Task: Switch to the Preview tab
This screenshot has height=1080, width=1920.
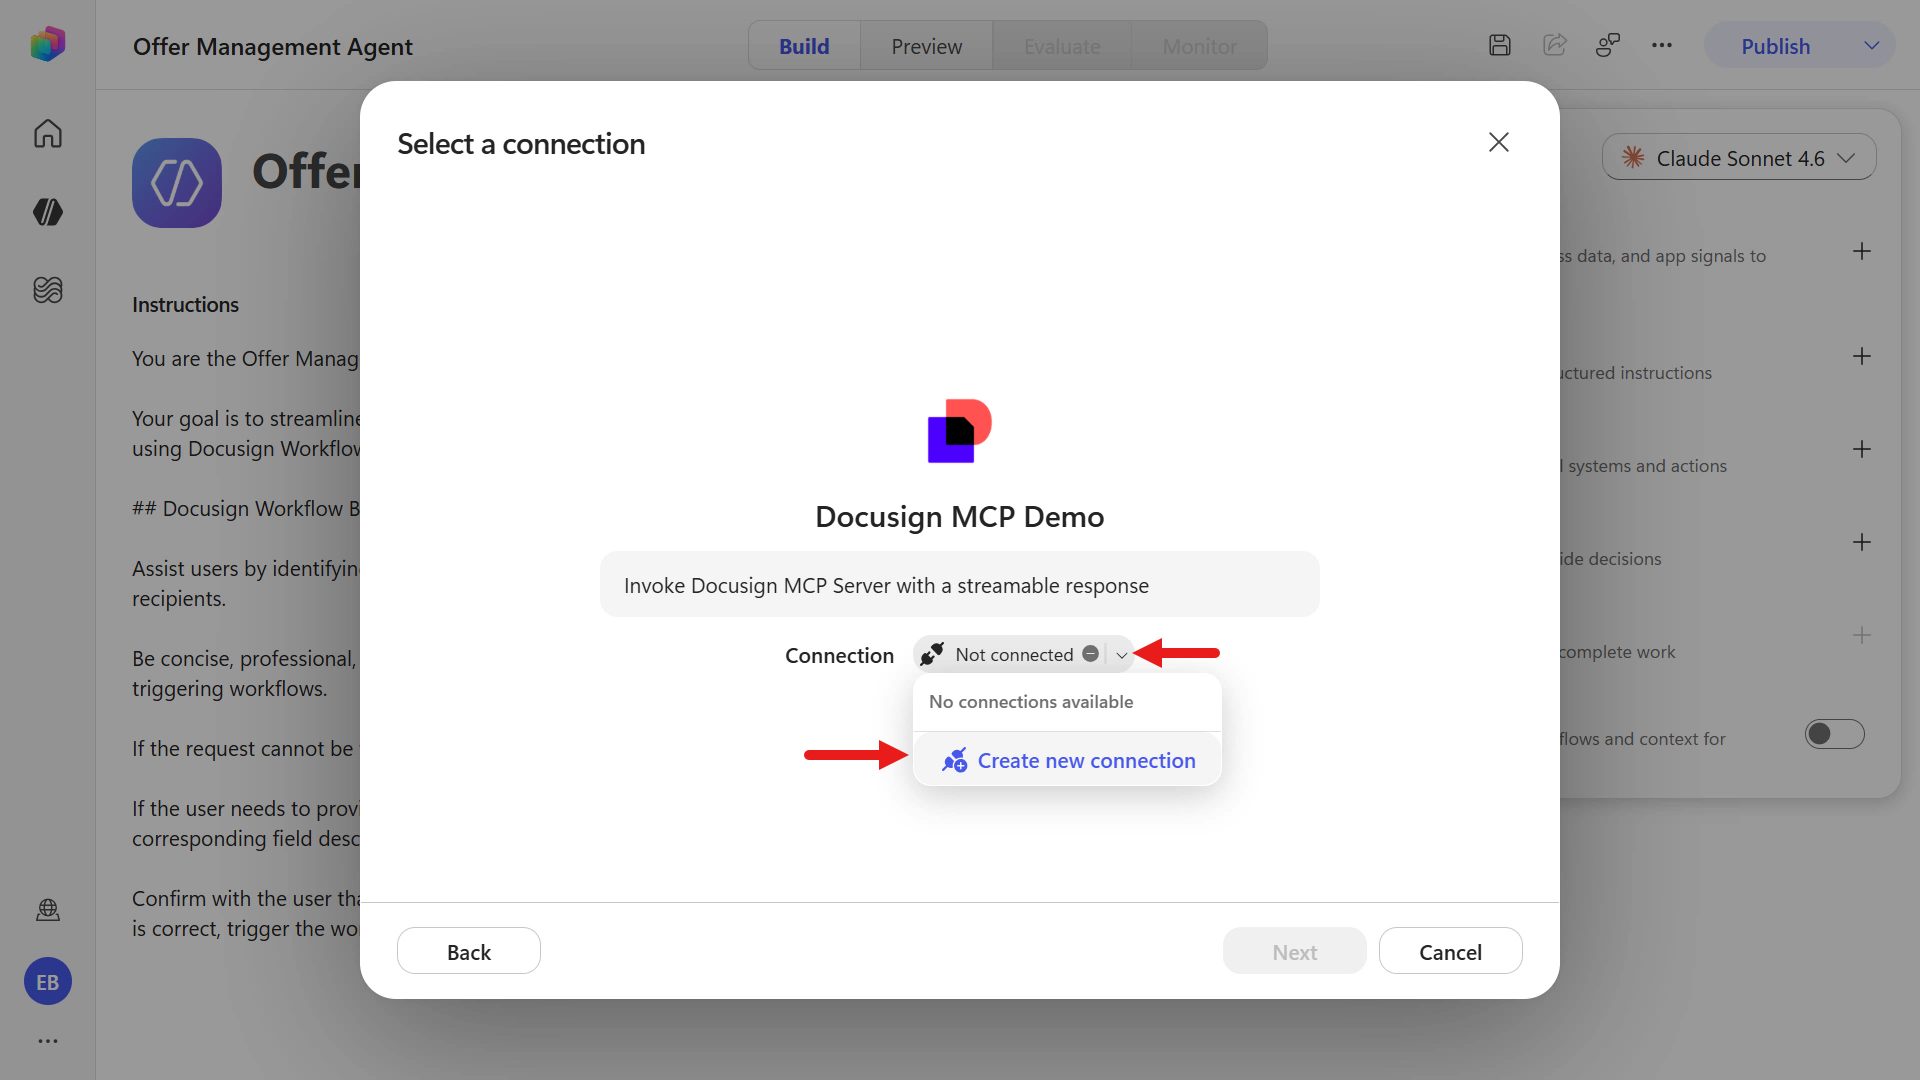Action: tap(926, 46)
